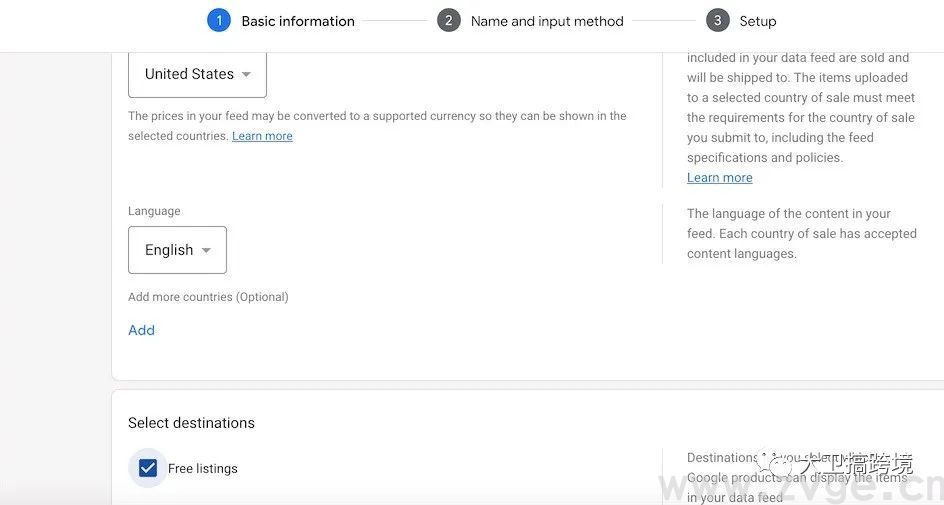Click the arrow in the English dropdown
Viewport: 944px width, 505px height.
point(206,250)
